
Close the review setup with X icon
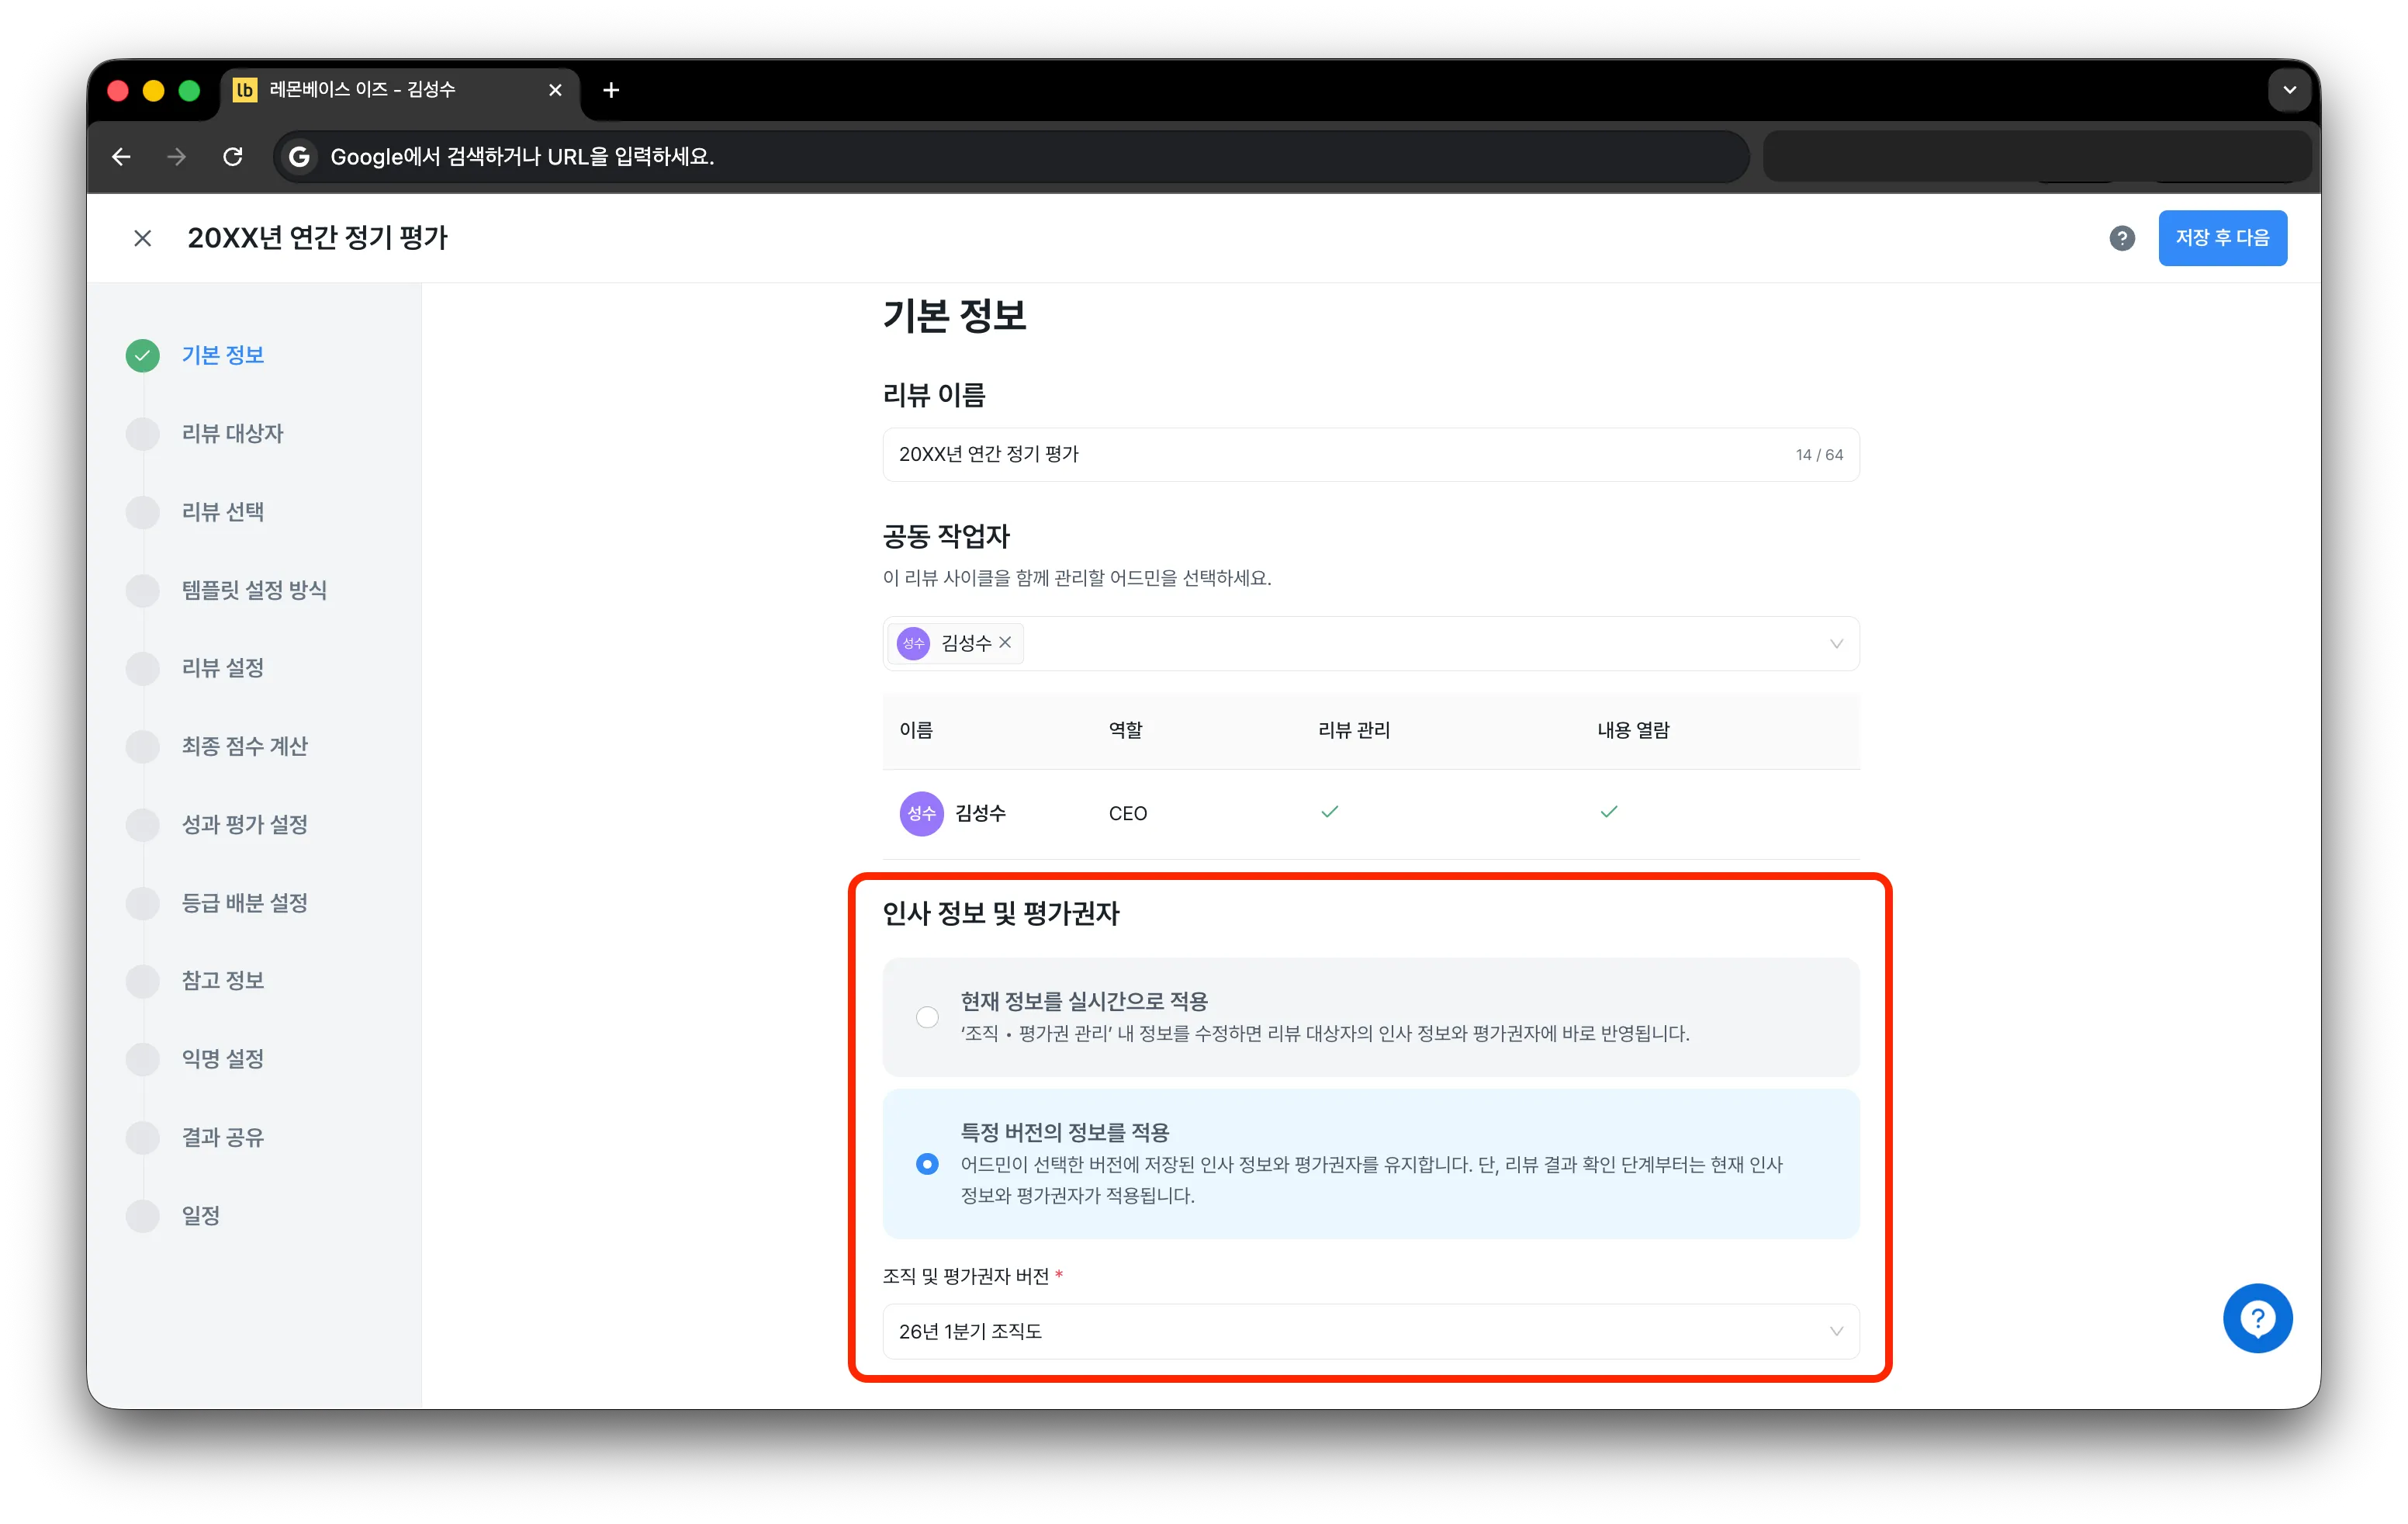tap(143, 238)
